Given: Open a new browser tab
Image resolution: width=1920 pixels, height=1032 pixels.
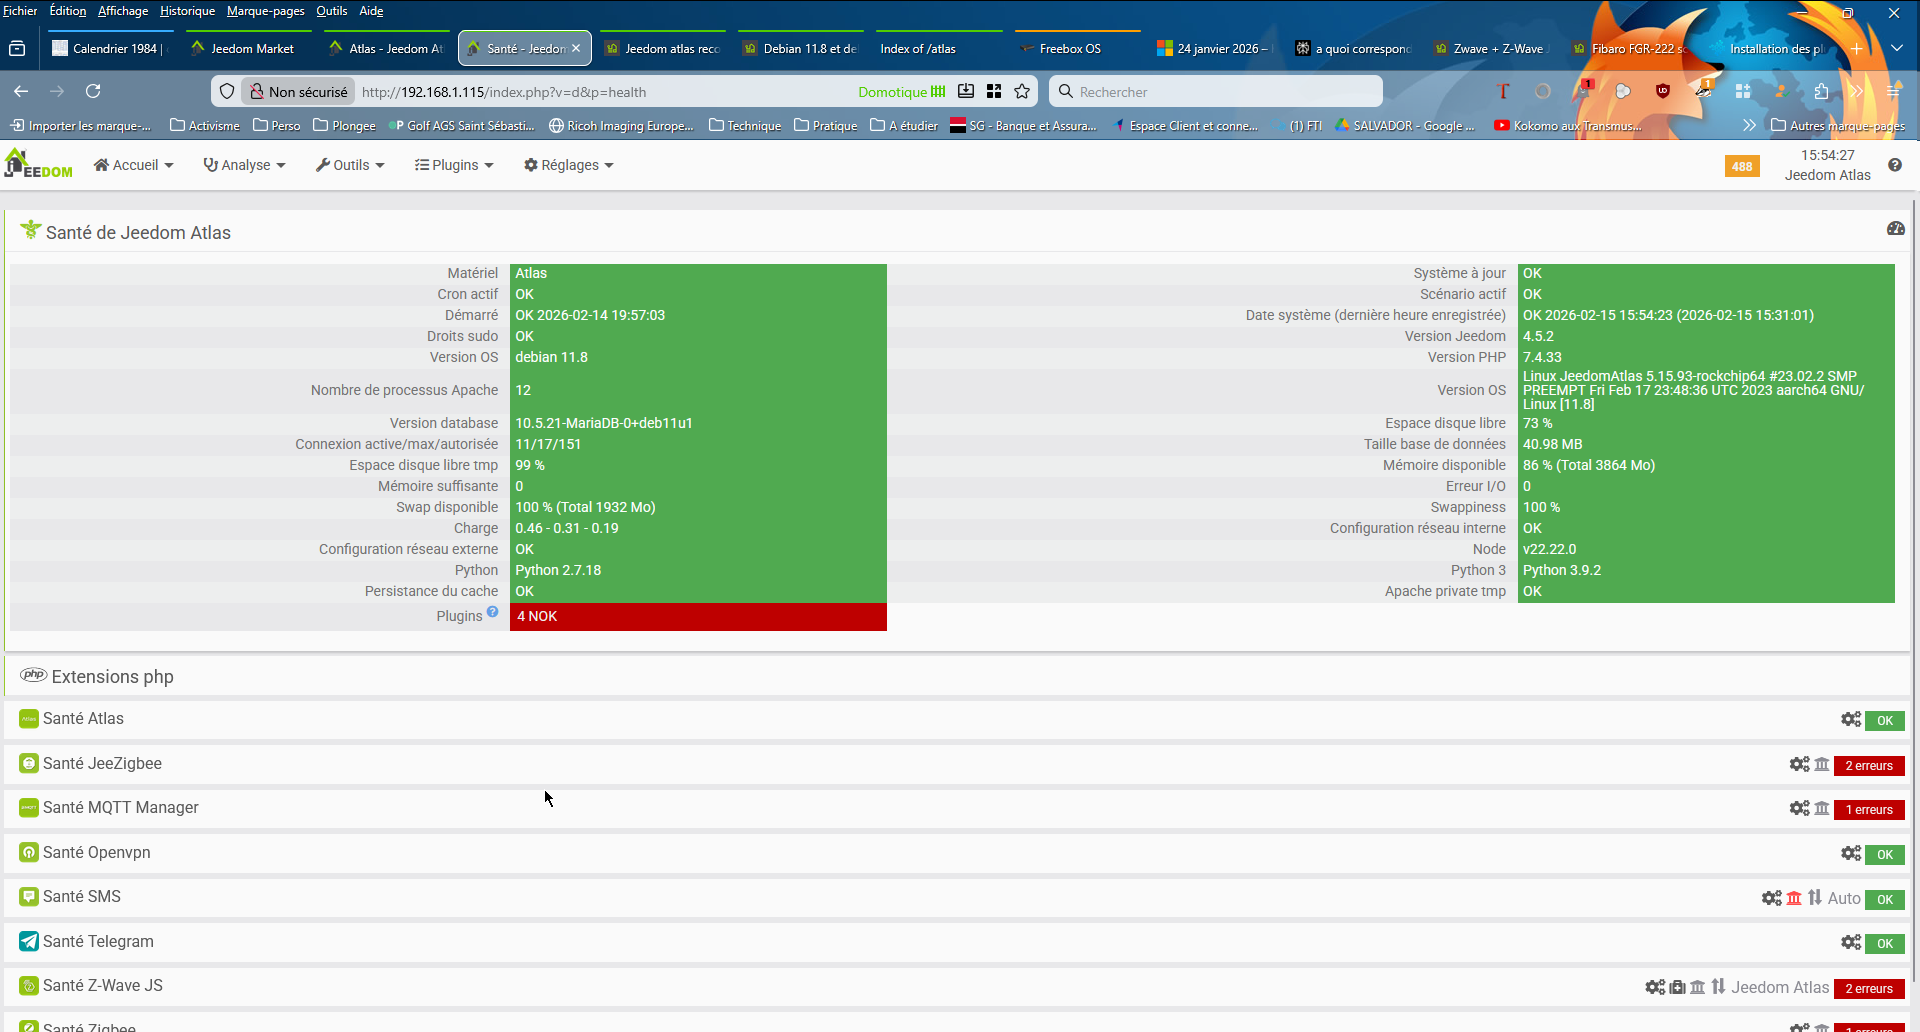Looking at the screenshot, I should pyautogui.click(x=1856, y=48).
